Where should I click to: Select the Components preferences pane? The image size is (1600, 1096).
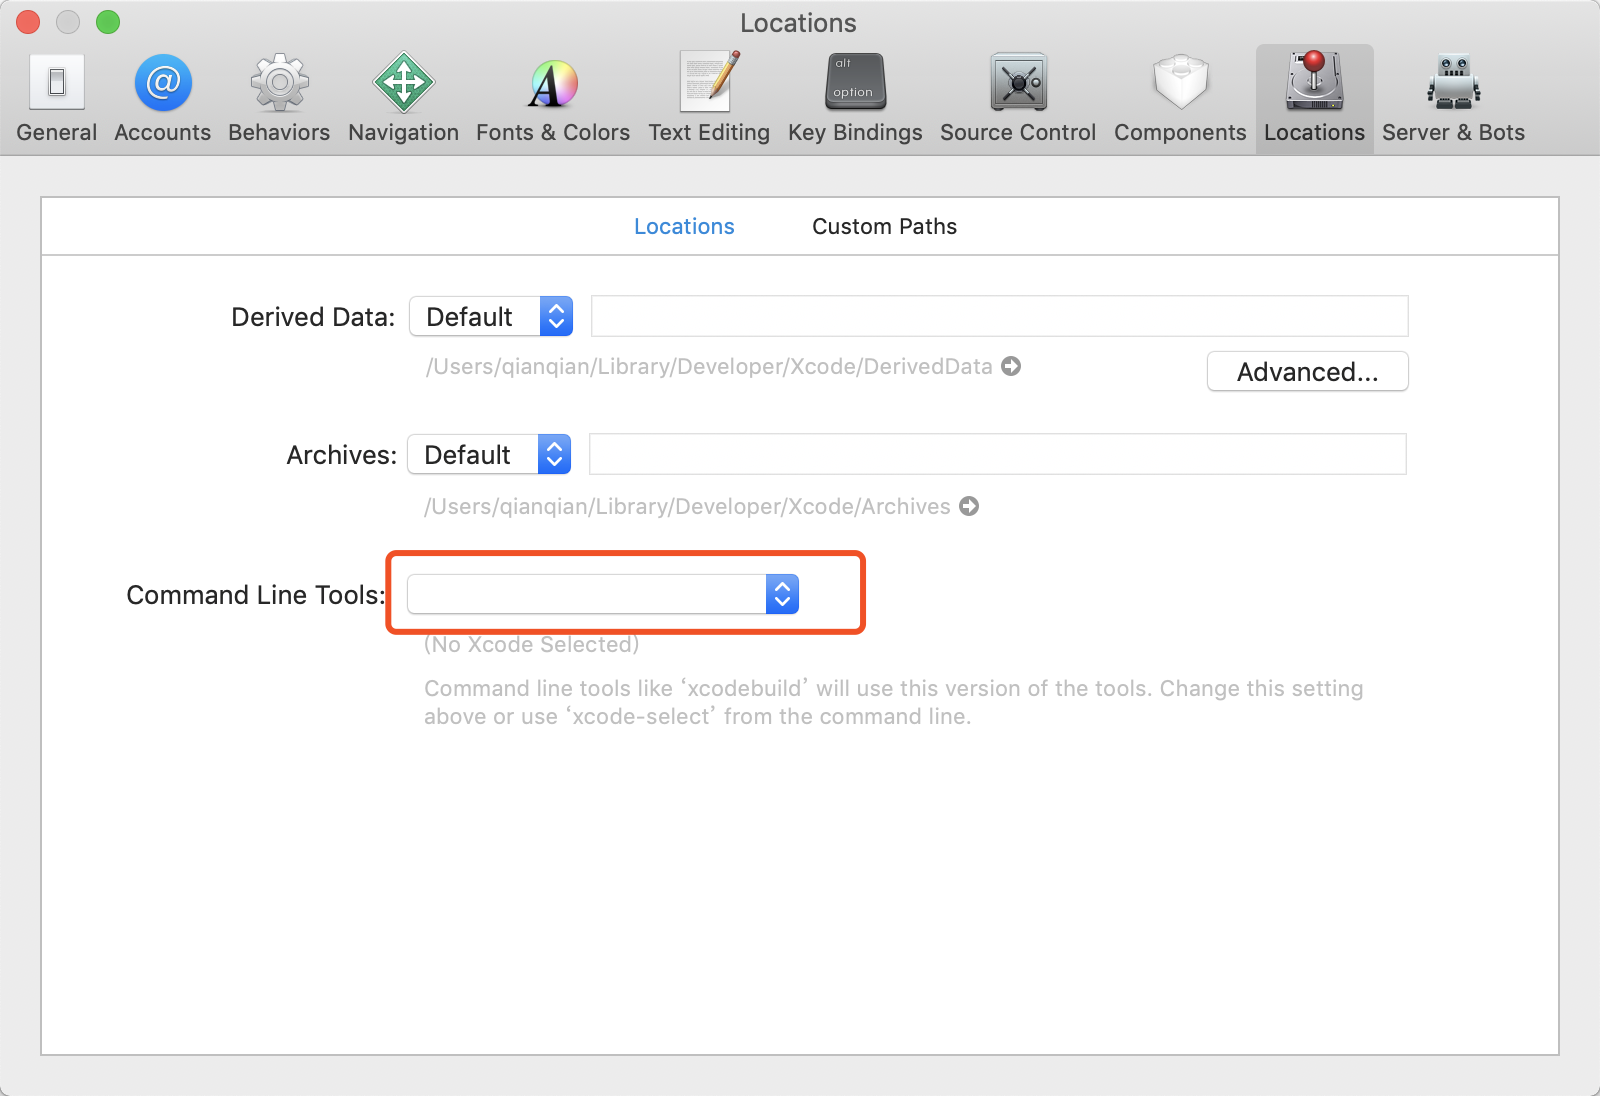(1180, 98)
